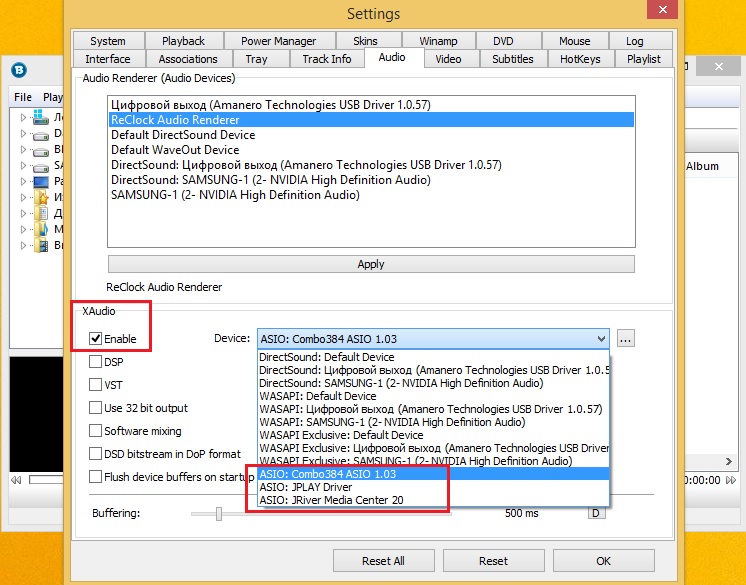Select the drive icon in background tree's fourth row

[41, 167]
